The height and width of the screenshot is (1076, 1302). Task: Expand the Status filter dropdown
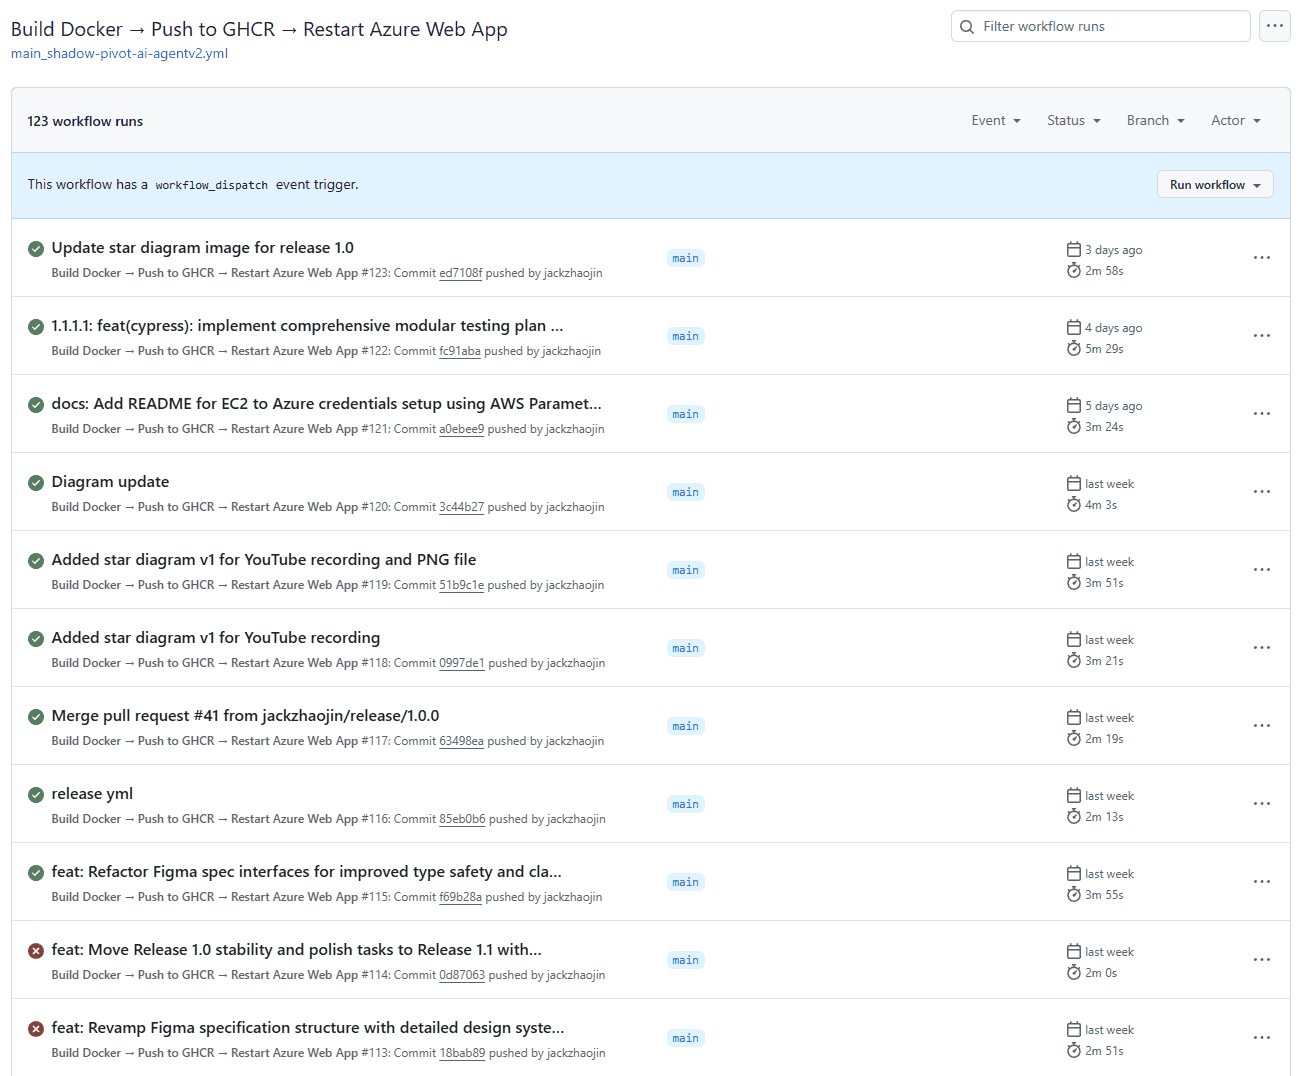(1074, 120)
